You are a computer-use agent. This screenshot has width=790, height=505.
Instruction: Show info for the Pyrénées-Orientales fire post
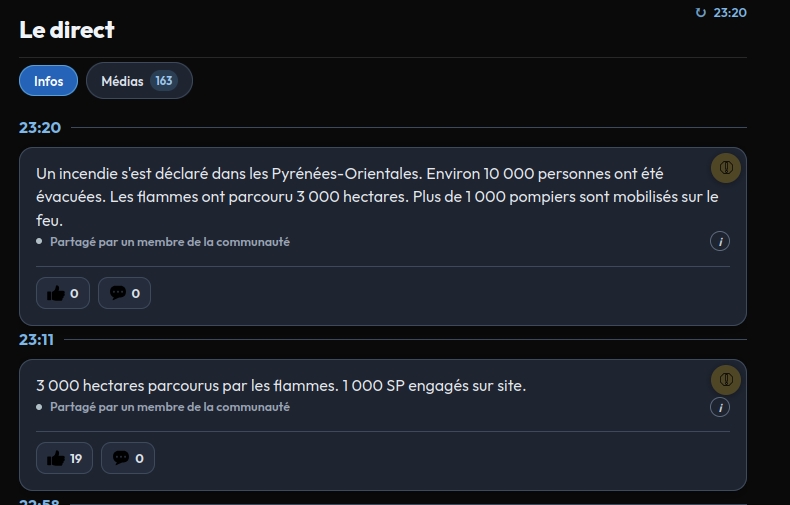pyautogui.click(x=720, y=241)
